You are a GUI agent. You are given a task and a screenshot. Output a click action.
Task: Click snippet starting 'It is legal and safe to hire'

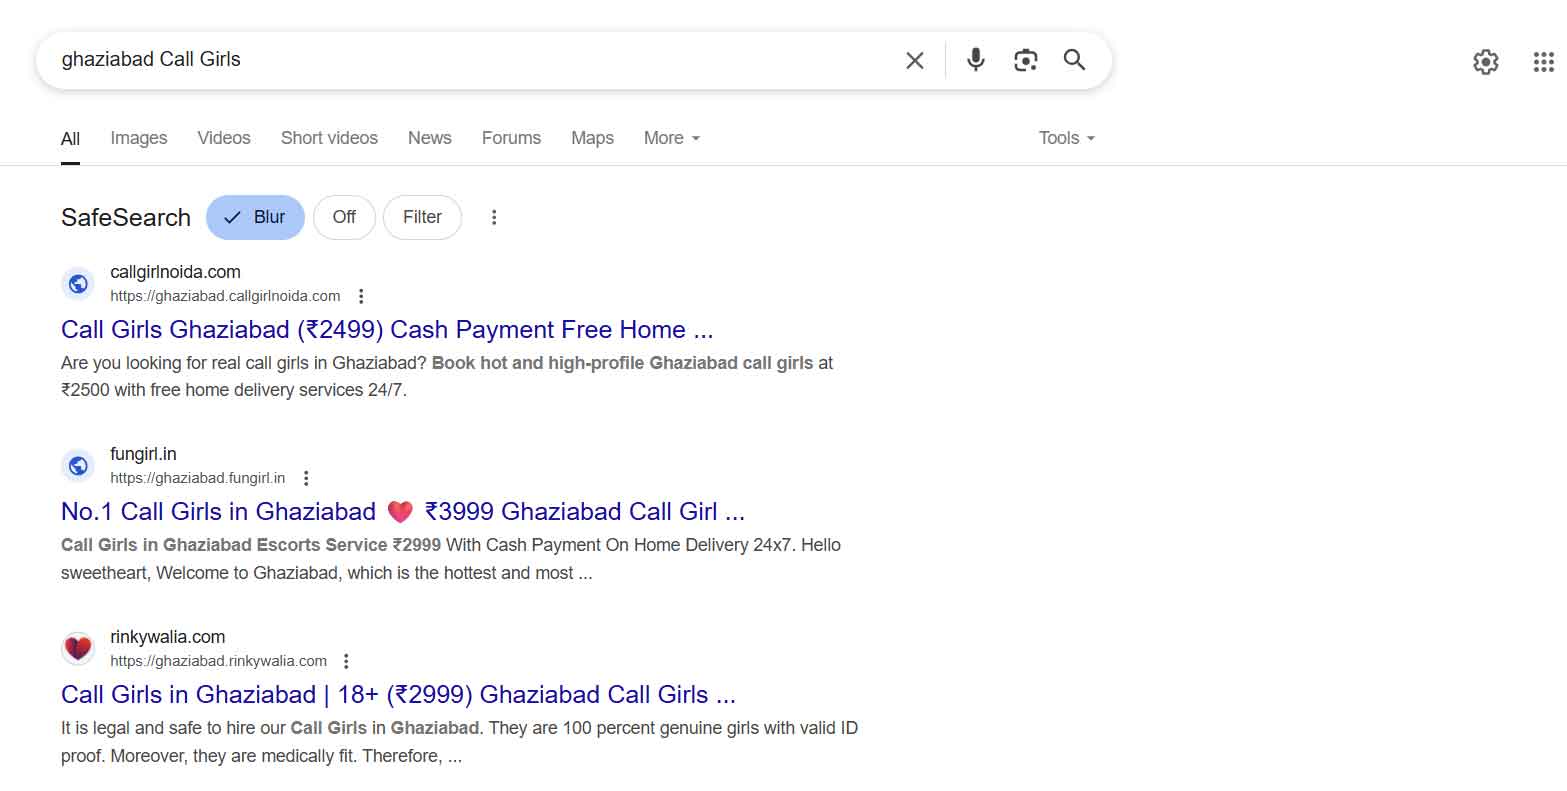point(460,742)
